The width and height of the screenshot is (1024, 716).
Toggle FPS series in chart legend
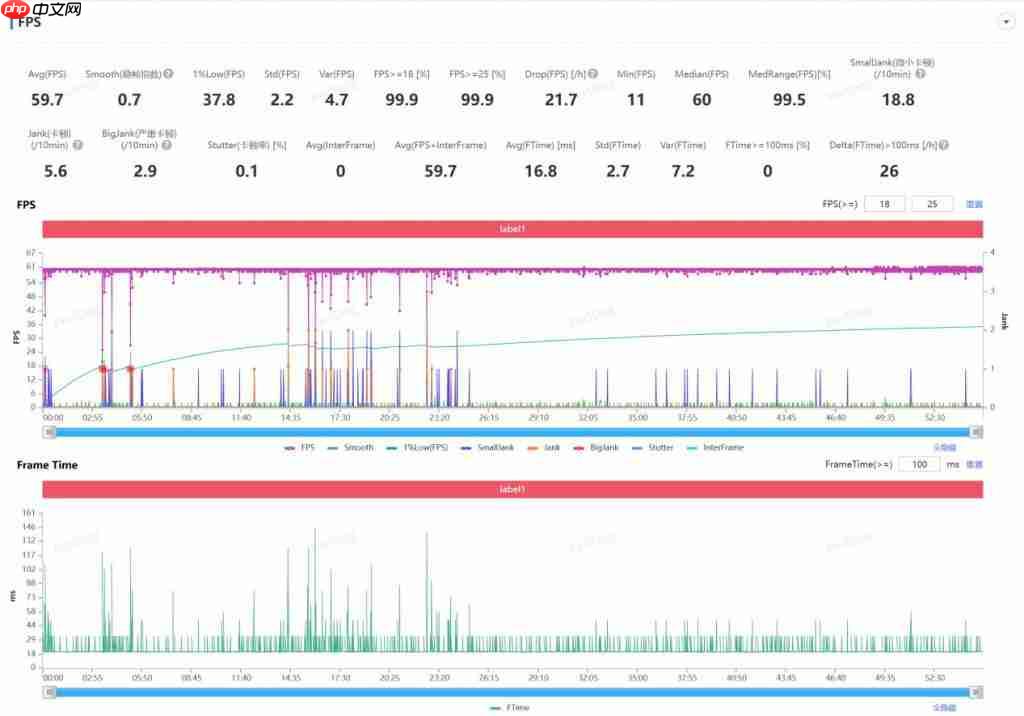pos(301,448)
